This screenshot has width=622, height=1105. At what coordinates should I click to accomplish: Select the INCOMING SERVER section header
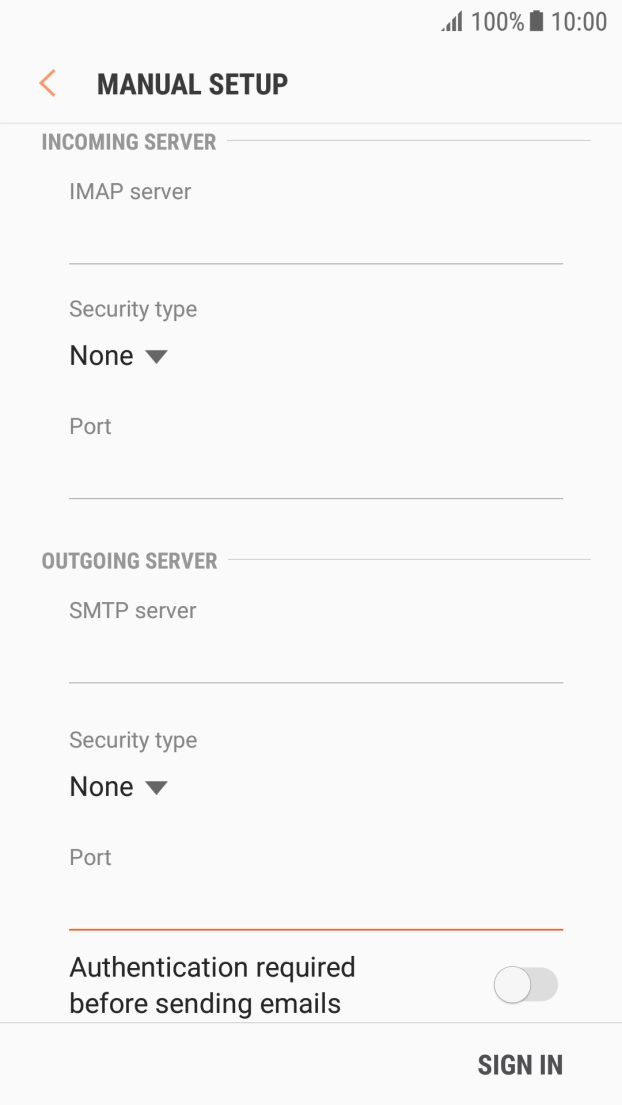(x=128, y=142)
